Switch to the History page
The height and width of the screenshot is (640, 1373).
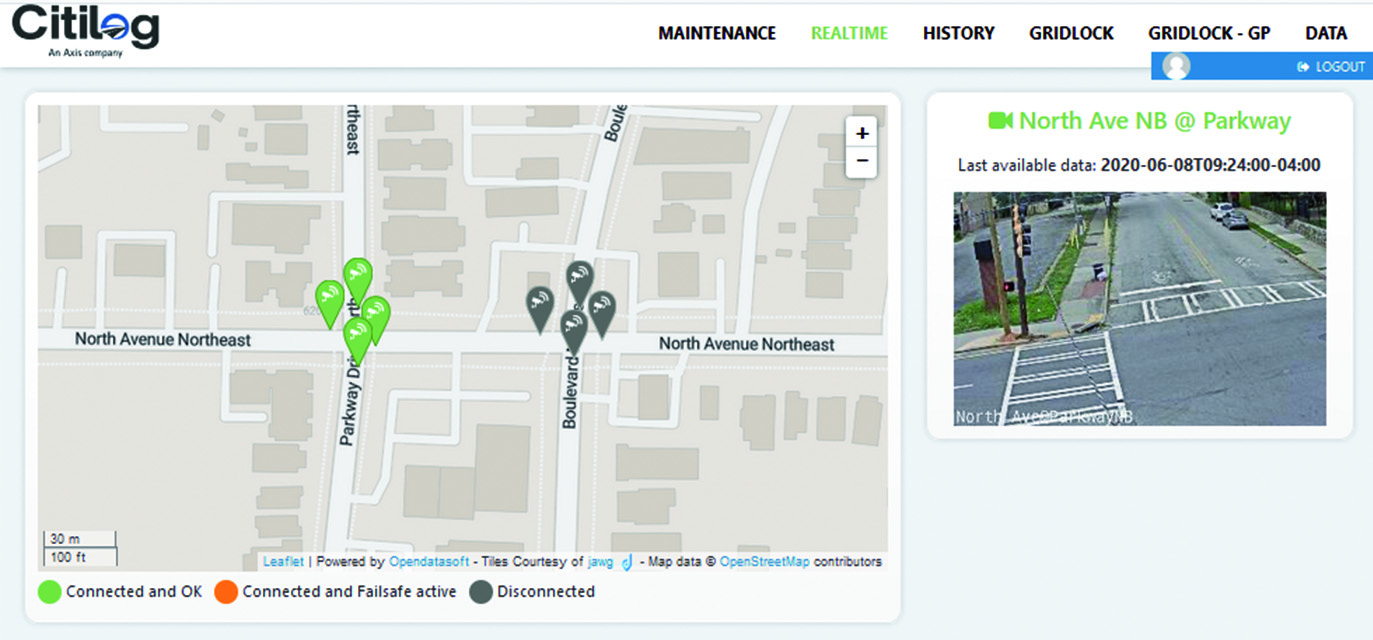point(958,33)
